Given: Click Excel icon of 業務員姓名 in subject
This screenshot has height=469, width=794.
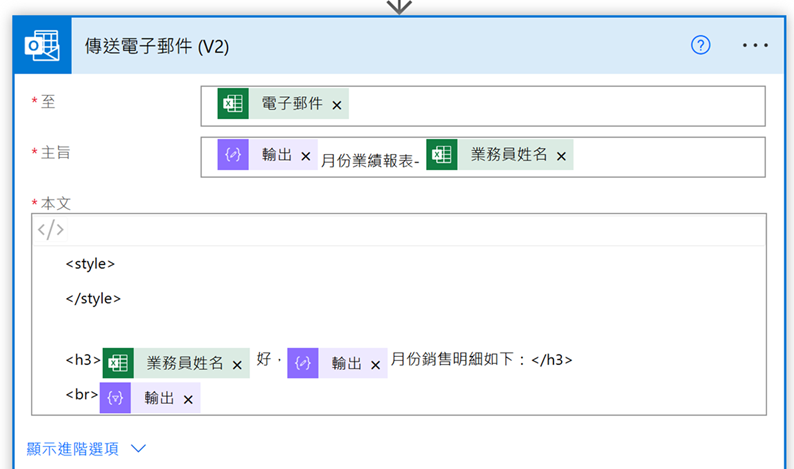Looking at the screenshot, I should 442,155.
